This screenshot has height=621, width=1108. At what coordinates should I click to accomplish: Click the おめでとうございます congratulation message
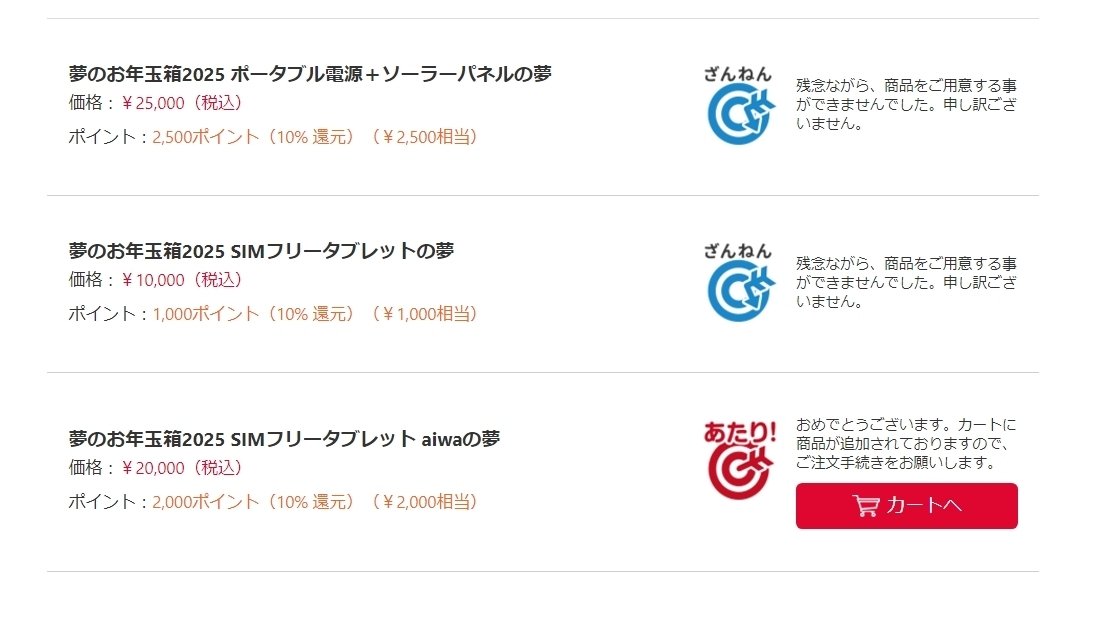[906, 444]
